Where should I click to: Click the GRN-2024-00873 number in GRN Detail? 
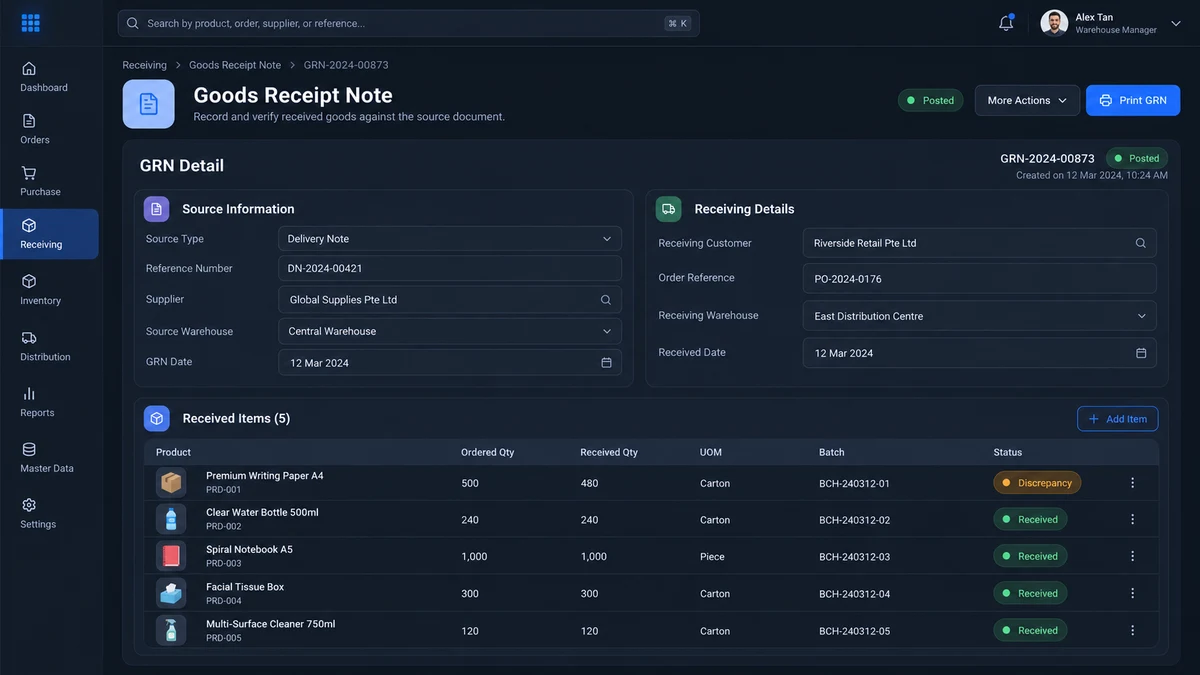click(1047, 158)
